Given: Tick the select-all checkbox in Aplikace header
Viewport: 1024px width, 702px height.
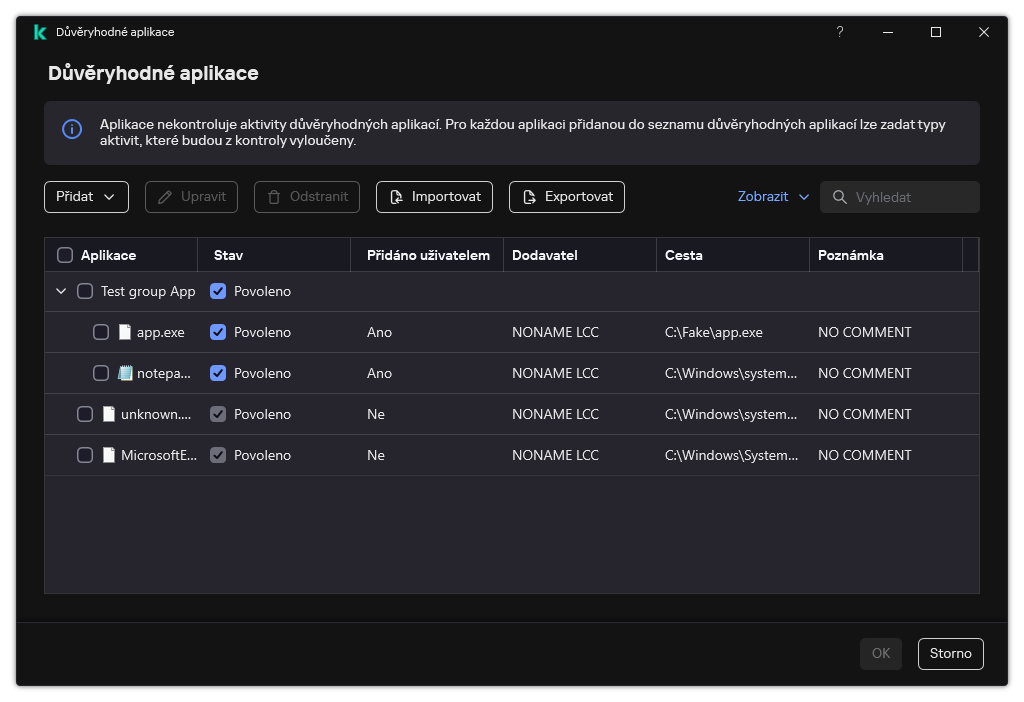Looking at the screenshot, I should point(65,255).
